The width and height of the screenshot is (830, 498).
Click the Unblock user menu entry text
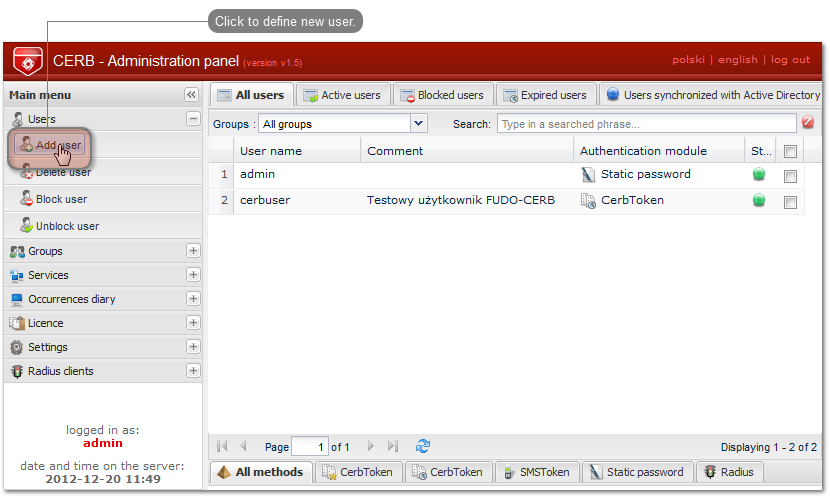[67, 227]
